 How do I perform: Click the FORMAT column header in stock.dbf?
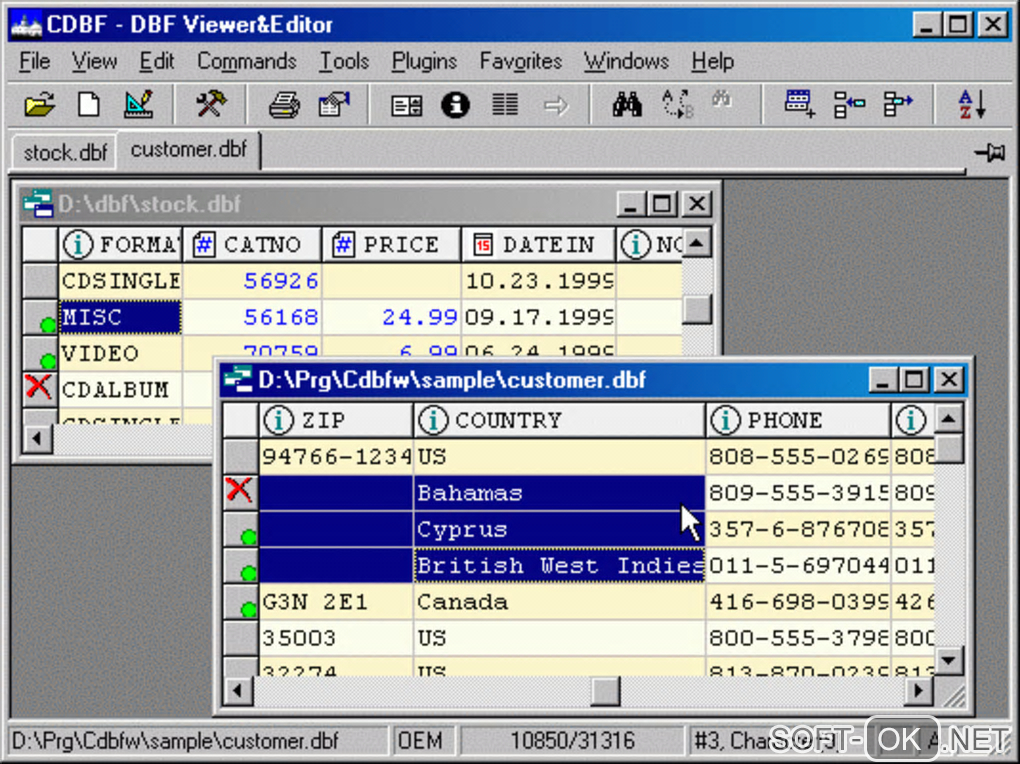[120, 245]
